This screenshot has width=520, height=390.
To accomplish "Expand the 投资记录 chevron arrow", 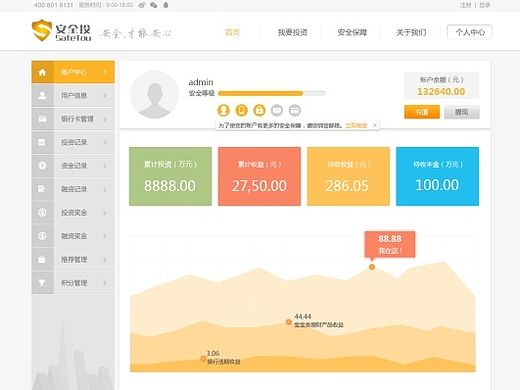I will point(105,142).
